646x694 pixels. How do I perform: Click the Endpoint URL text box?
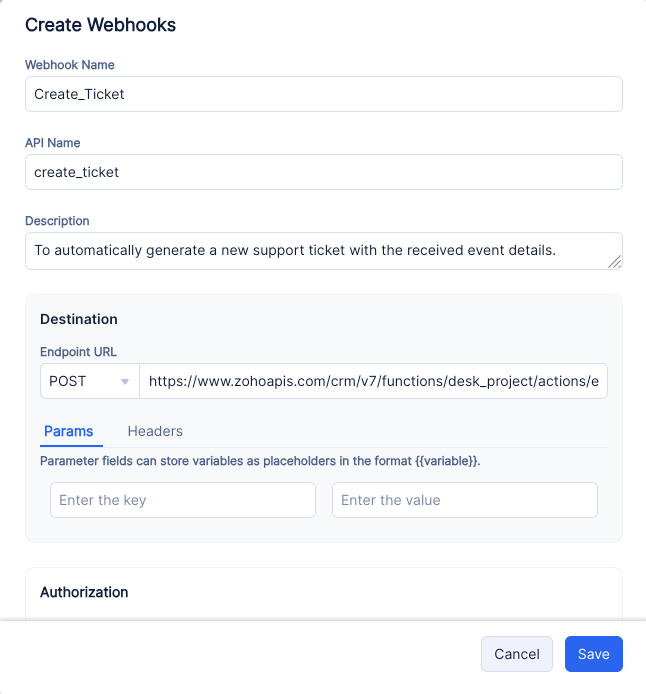[x=373, y=381]
